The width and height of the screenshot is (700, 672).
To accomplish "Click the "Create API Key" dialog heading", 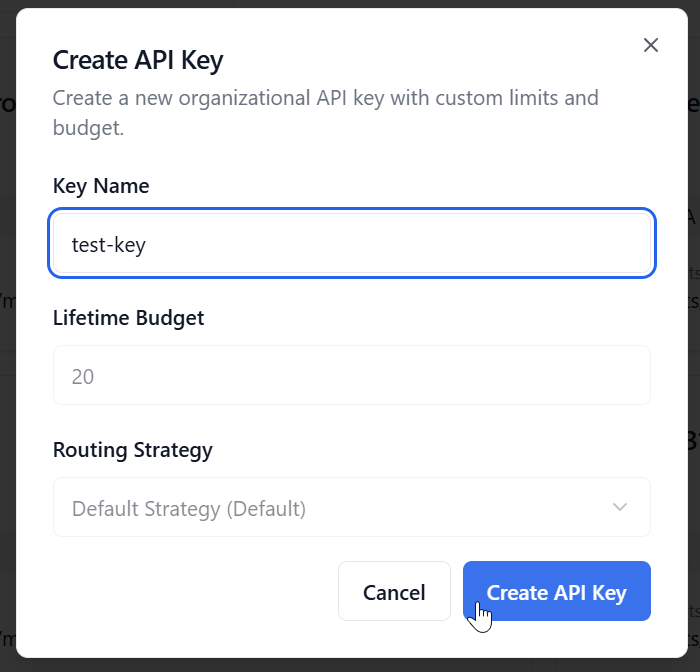I will click(138, 60).
